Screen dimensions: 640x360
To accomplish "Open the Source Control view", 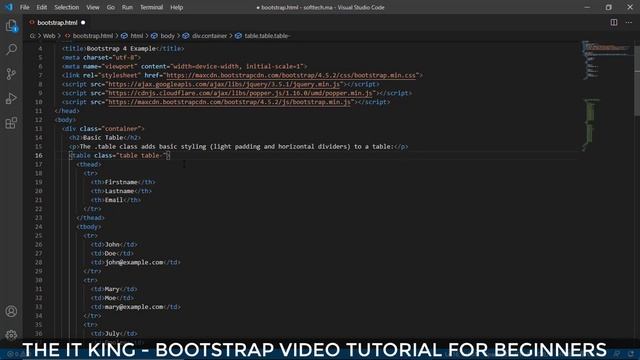I will (11, 74).
